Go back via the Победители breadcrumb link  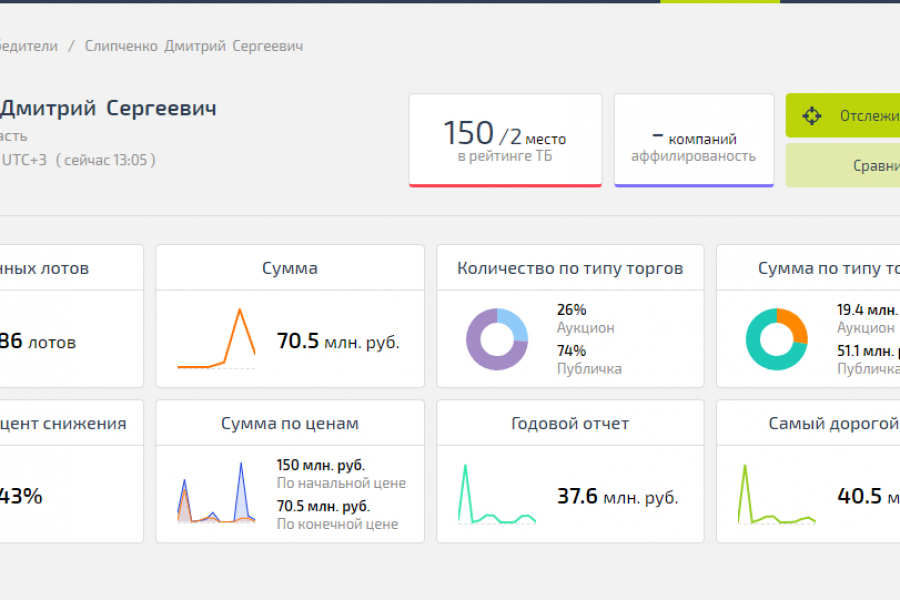tap(29, 46)
